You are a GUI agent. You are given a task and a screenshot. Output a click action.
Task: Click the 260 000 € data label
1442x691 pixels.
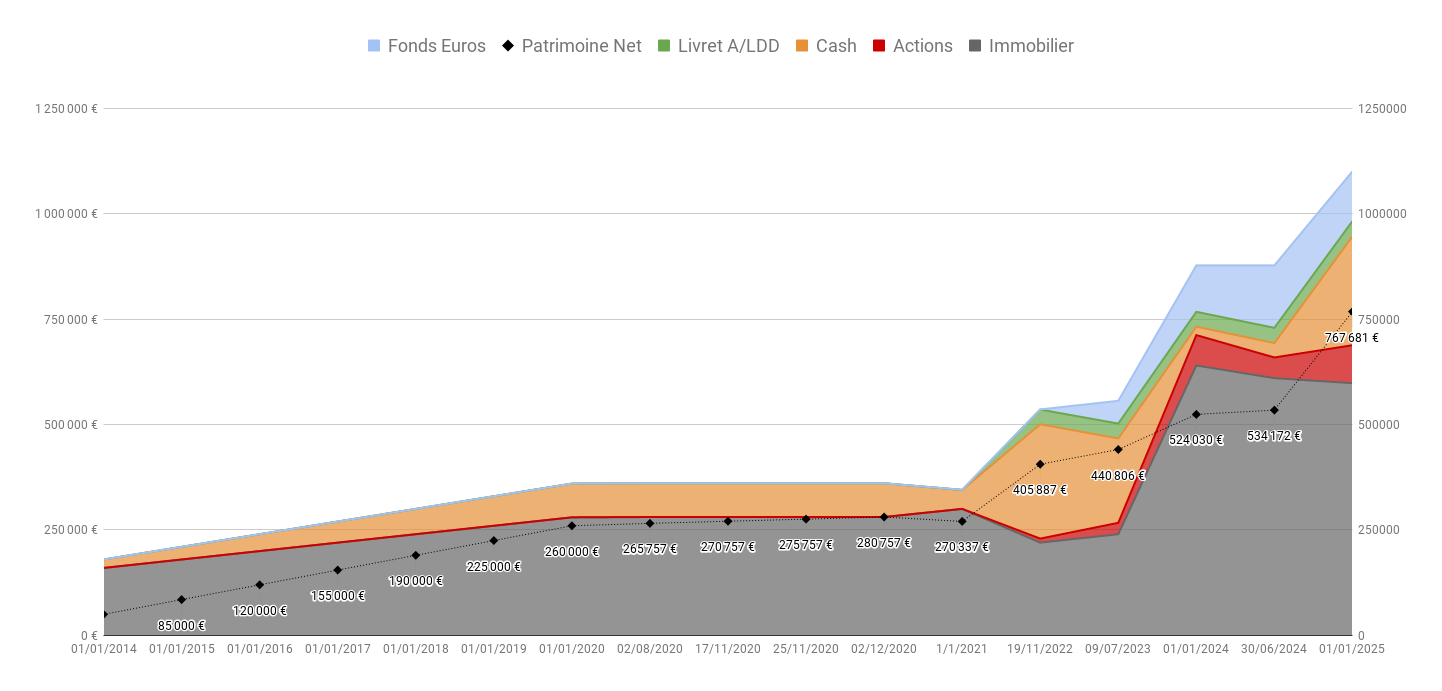point(571,552)
